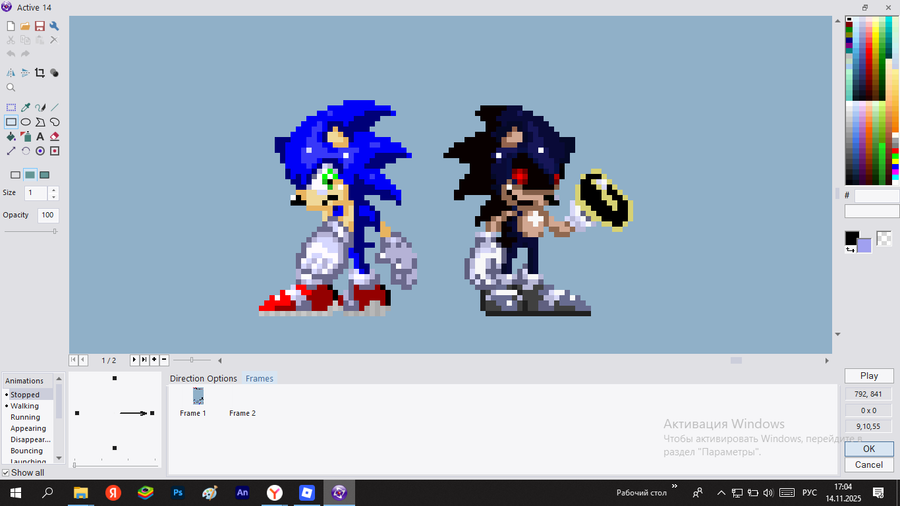Select the Zoom magnifier tool
The image size is (900, 506).
pos(11,87)
